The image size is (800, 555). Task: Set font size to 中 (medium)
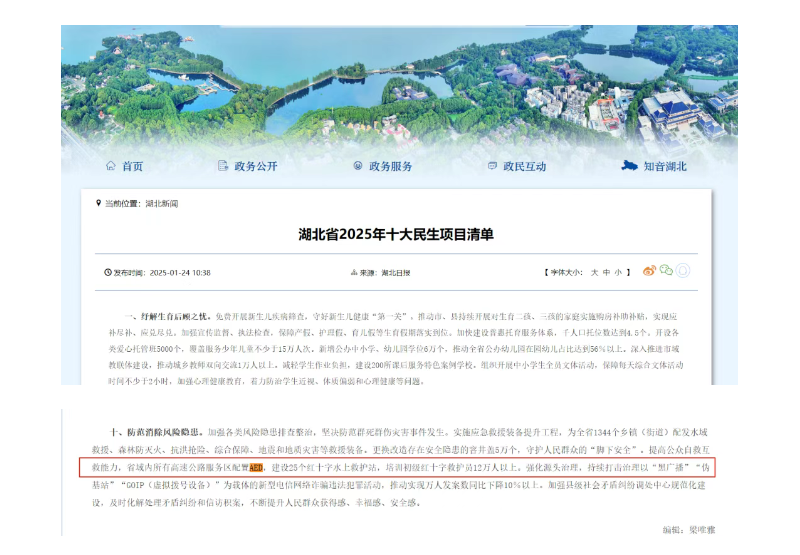point(606,272)
